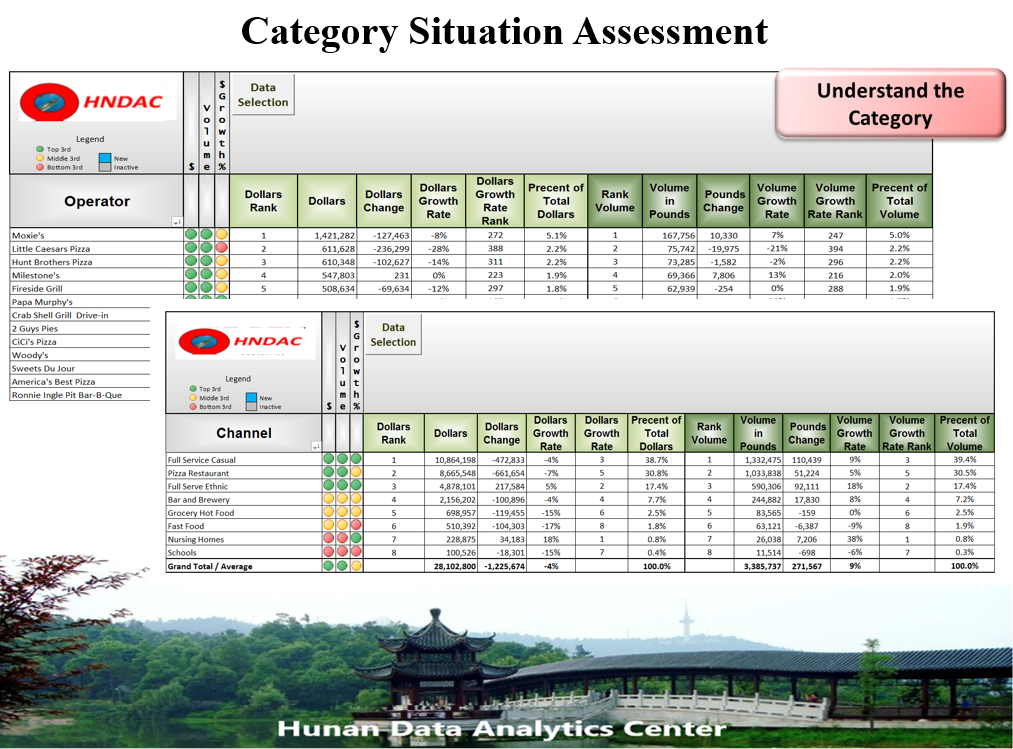Click Nursing Homes' green growth indicator circle
This screenshot has height=749, width=1013.
click(357, 539)
